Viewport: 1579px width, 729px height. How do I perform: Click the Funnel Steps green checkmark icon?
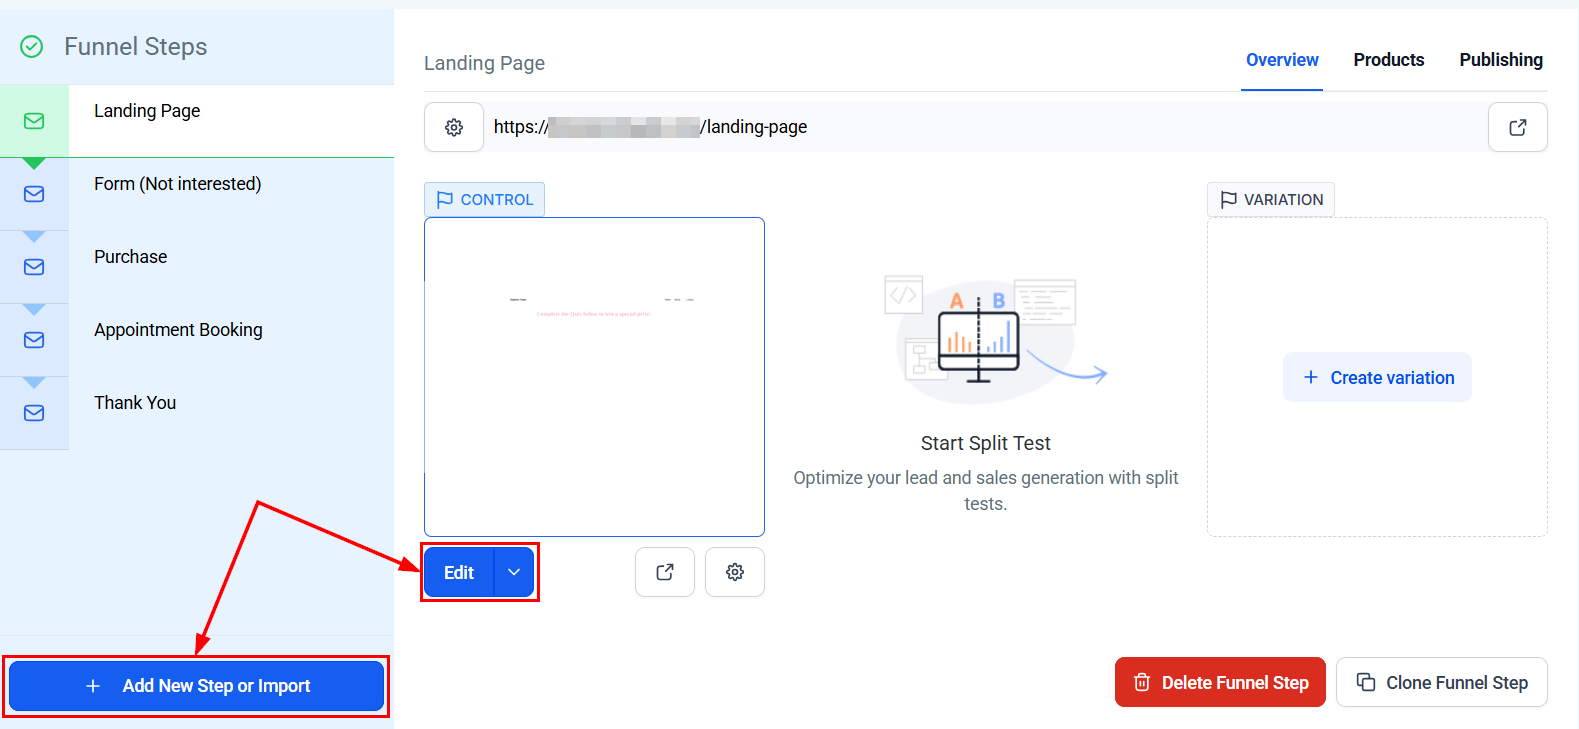pyautogui.click(x=32, y=47)
